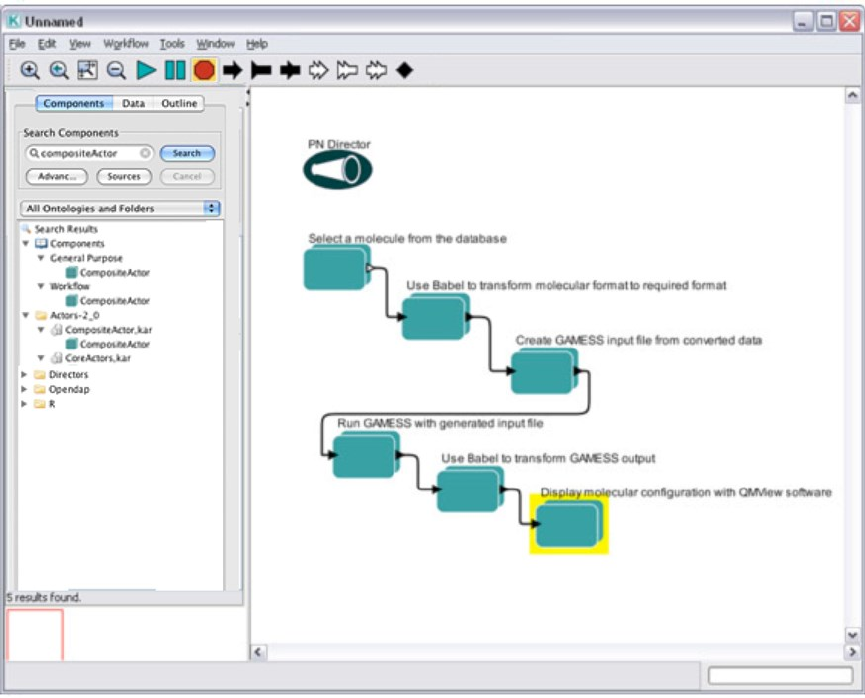Add multiple input port outline arrow
Viewport: 865px width, 698px height.
319,70
